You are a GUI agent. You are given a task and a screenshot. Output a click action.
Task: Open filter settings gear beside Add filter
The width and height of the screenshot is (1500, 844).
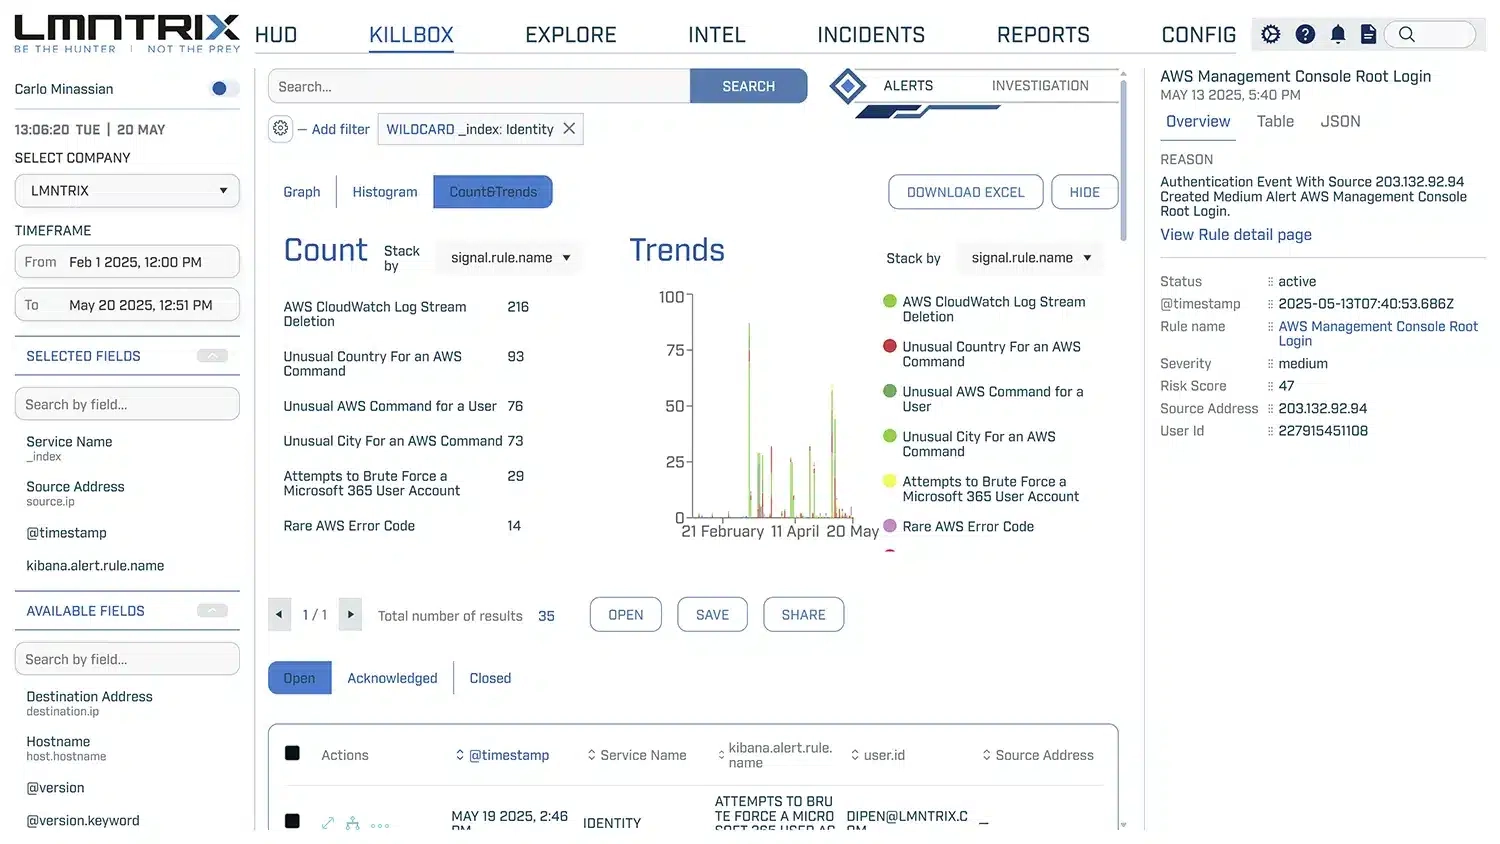280,128
